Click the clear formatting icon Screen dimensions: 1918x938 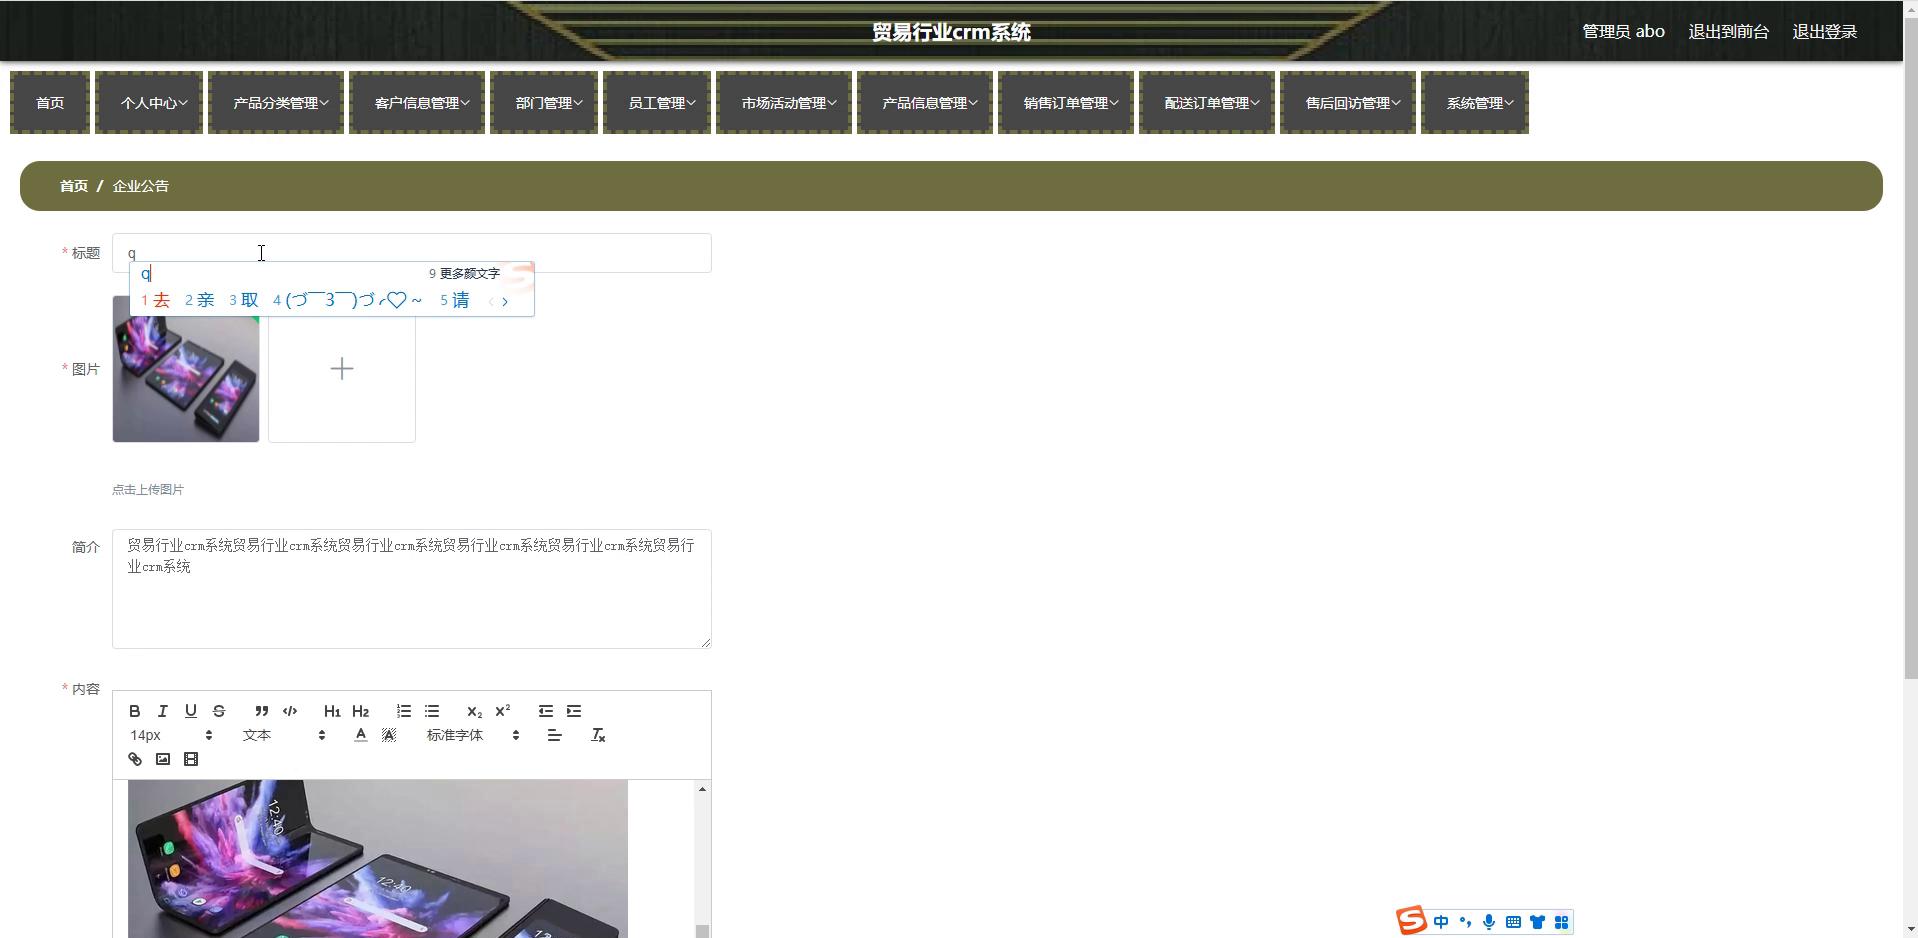(x=598, y=735)
